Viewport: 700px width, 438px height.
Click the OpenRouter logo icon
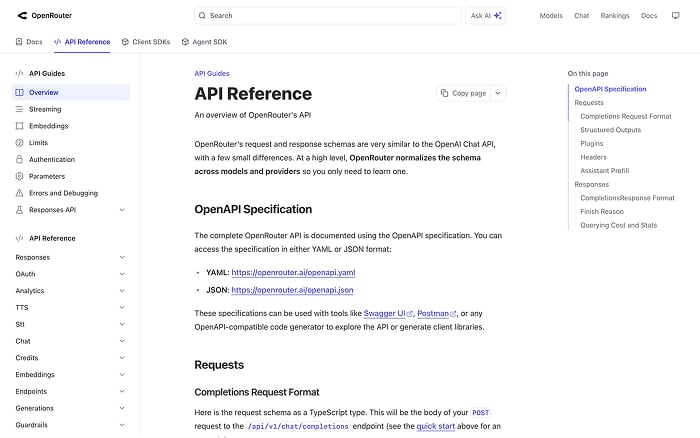pyautogui.click(x=22, y=16)
